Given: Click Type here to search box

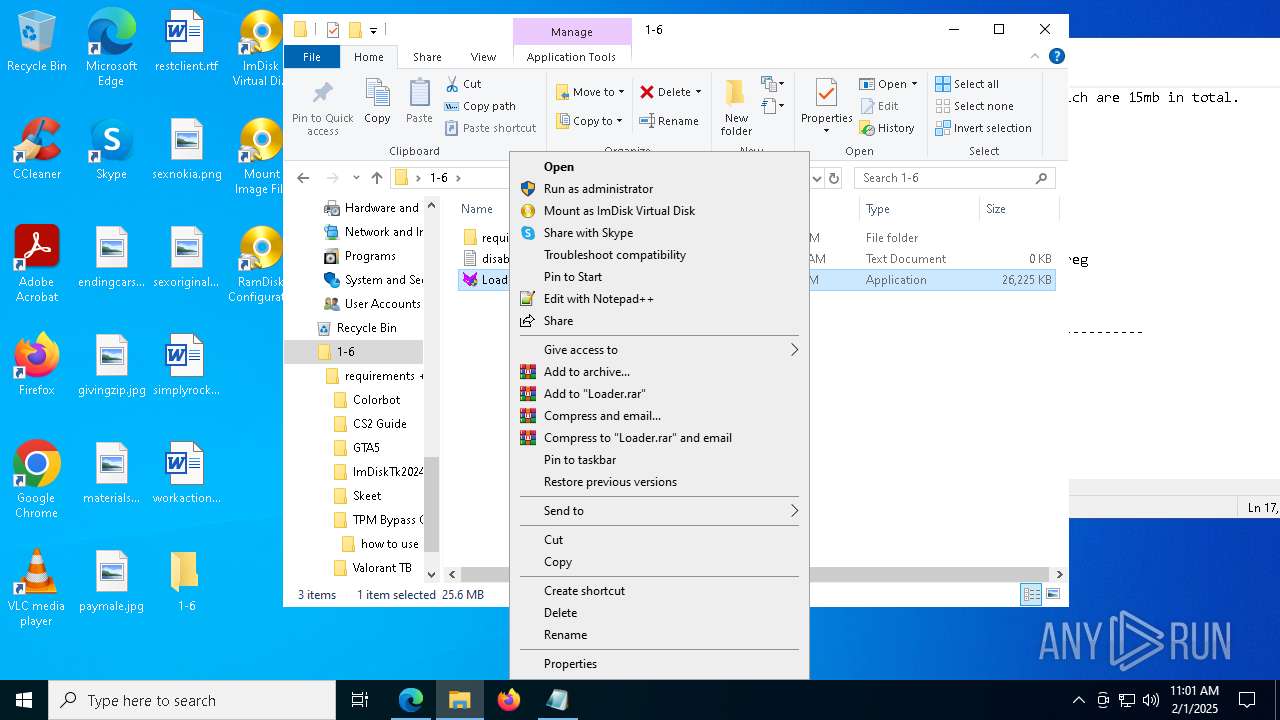Looking at the screenshot, I should point(192,700).
